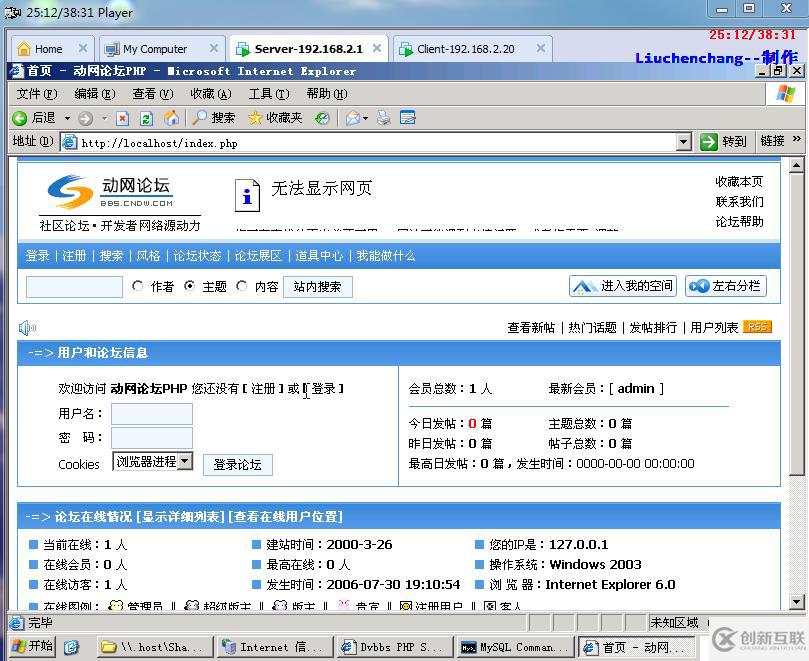Image resolution: width=809 pixels, height=661 pixels.
Task: Click the Quick Launch Internet Explorer icon
Action: (72, 647)
